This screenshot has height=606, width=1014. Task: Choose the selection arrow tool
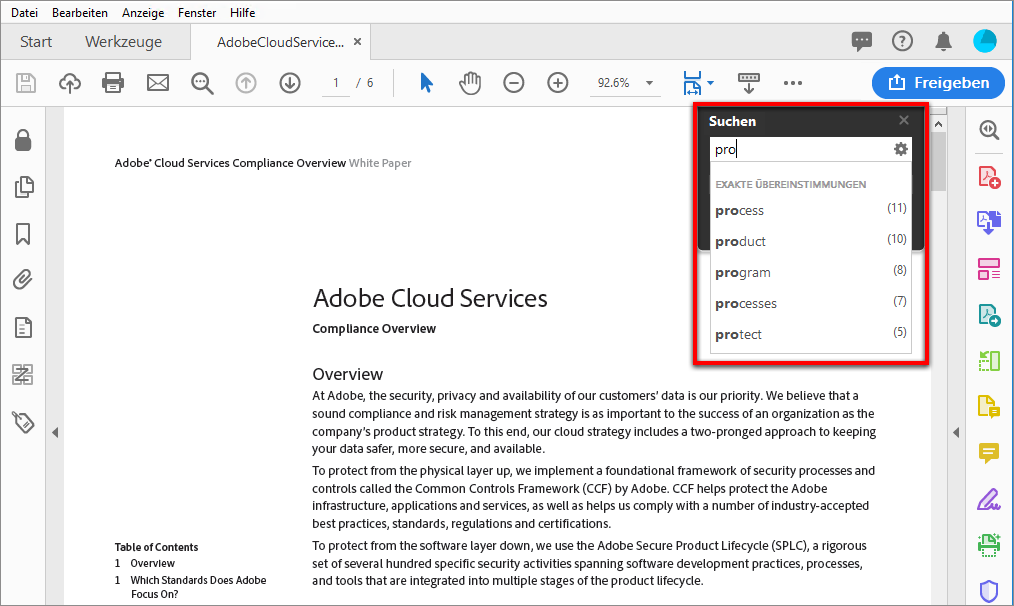pyautogui.click(x=426, y=83)
